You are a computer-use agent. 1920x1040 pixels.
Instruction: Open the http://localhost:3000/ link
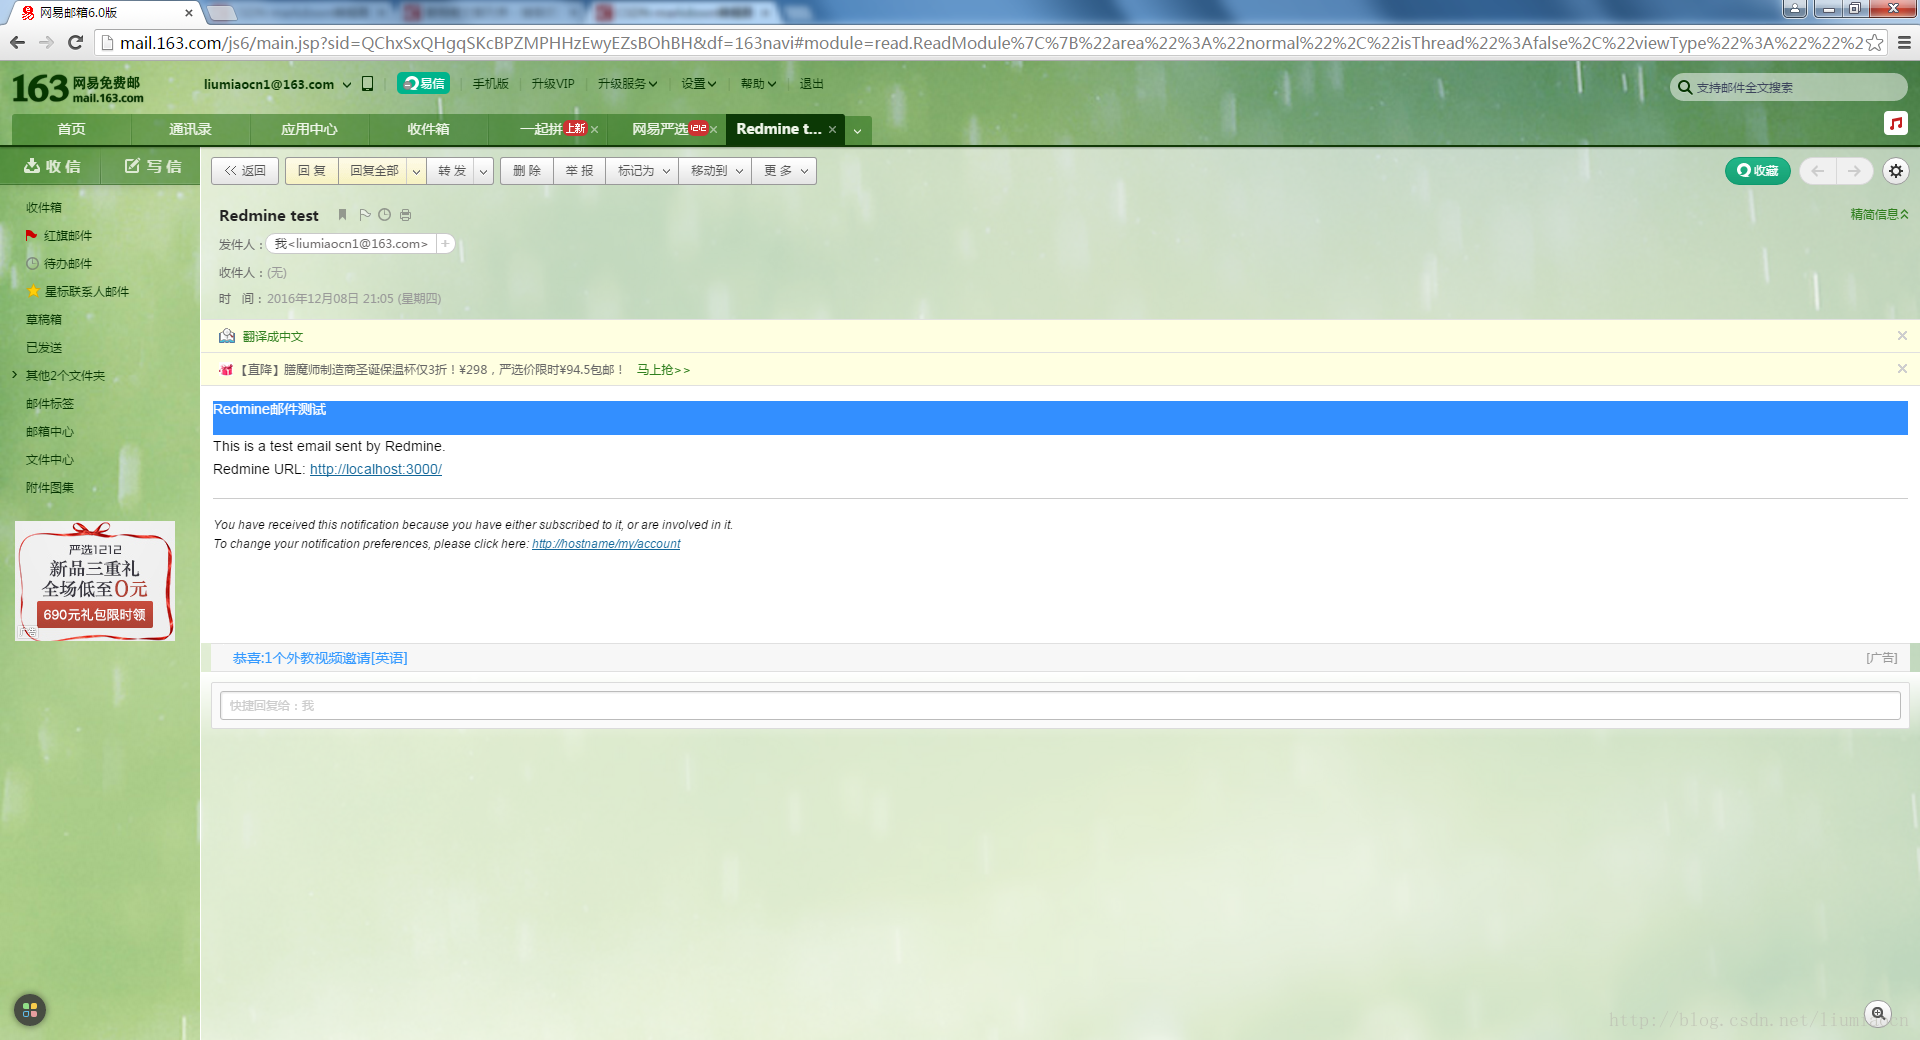coord(376,469)
